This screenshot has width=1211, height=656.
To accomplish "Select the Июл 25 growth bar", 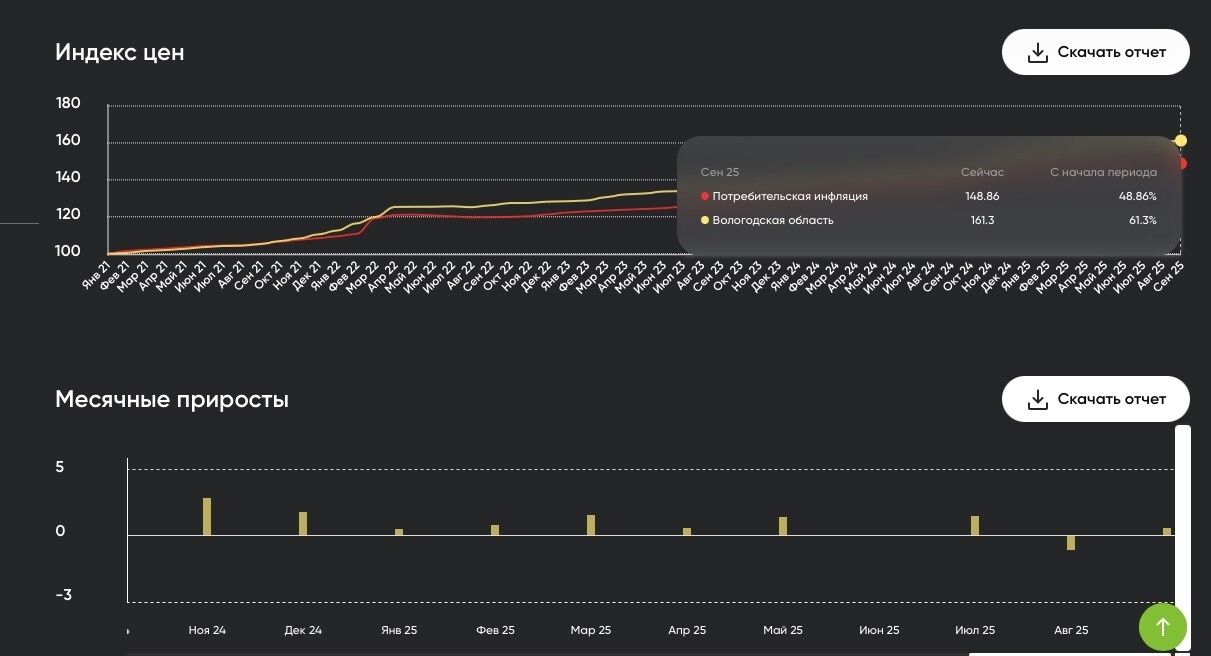I will click(975, 526).
